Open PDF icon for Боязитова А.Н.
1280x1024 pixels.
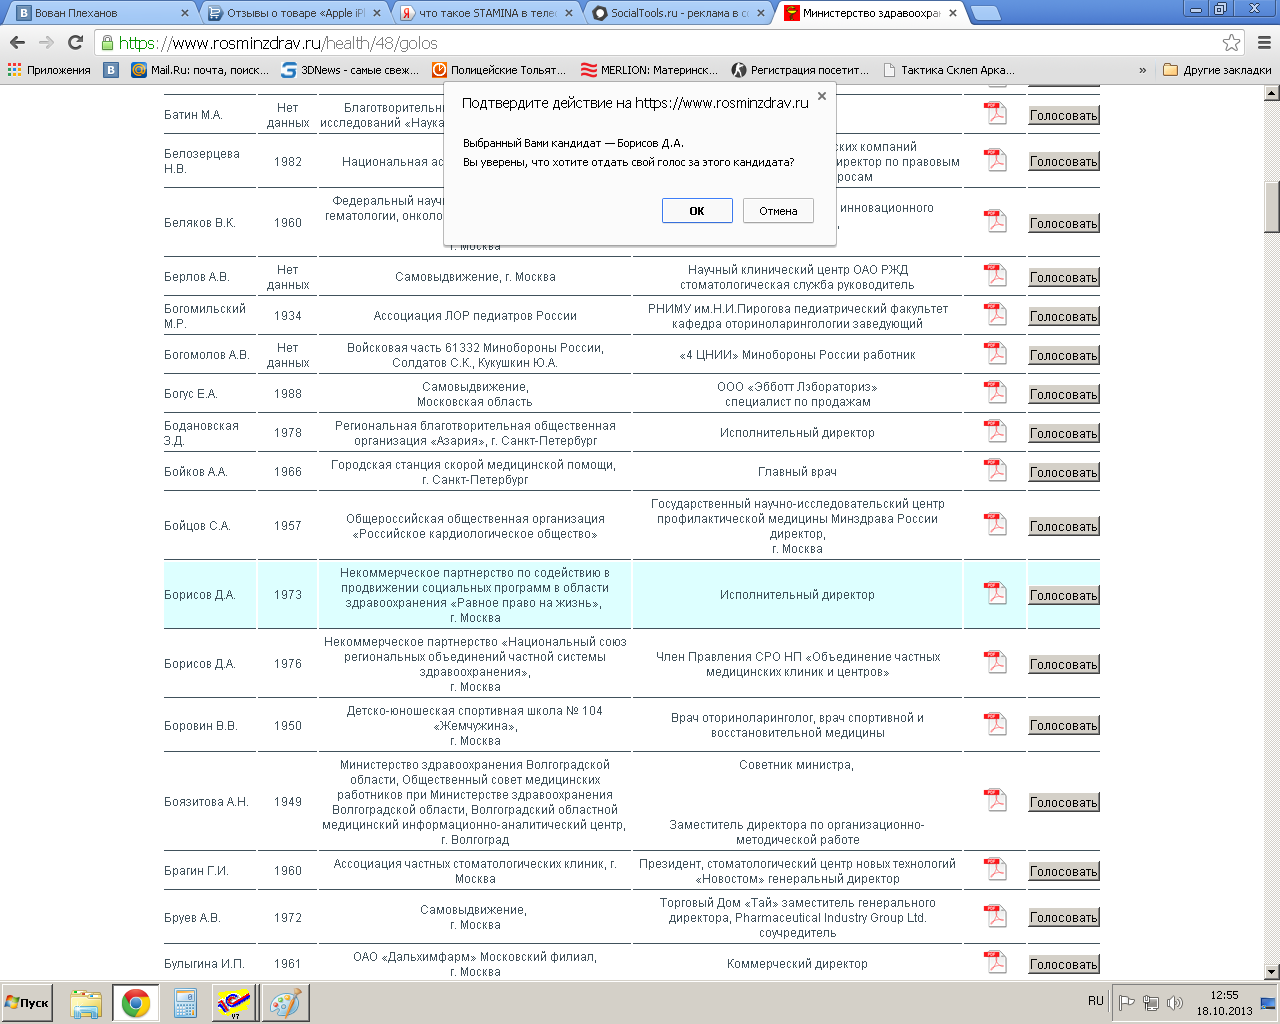pyautogui.click(x=996, y=800)
